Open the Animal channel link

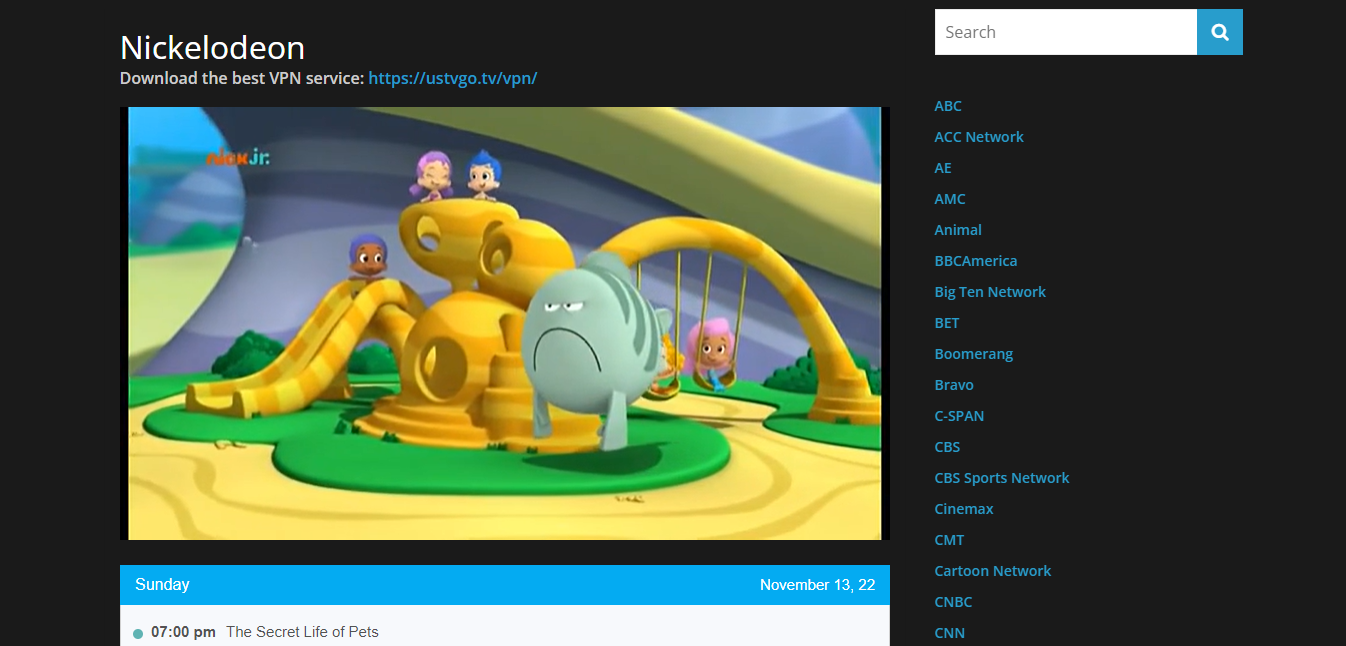[958, 230]
